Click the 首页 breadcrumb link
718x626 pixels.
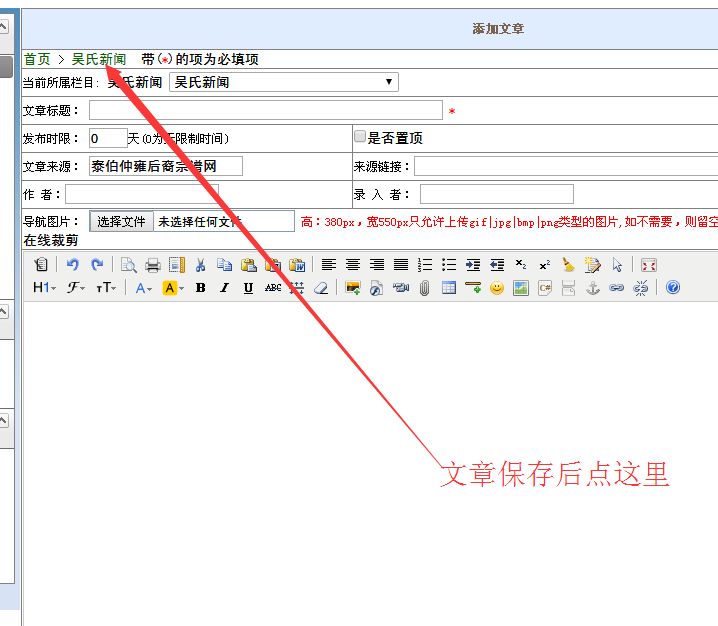point(37,60)
